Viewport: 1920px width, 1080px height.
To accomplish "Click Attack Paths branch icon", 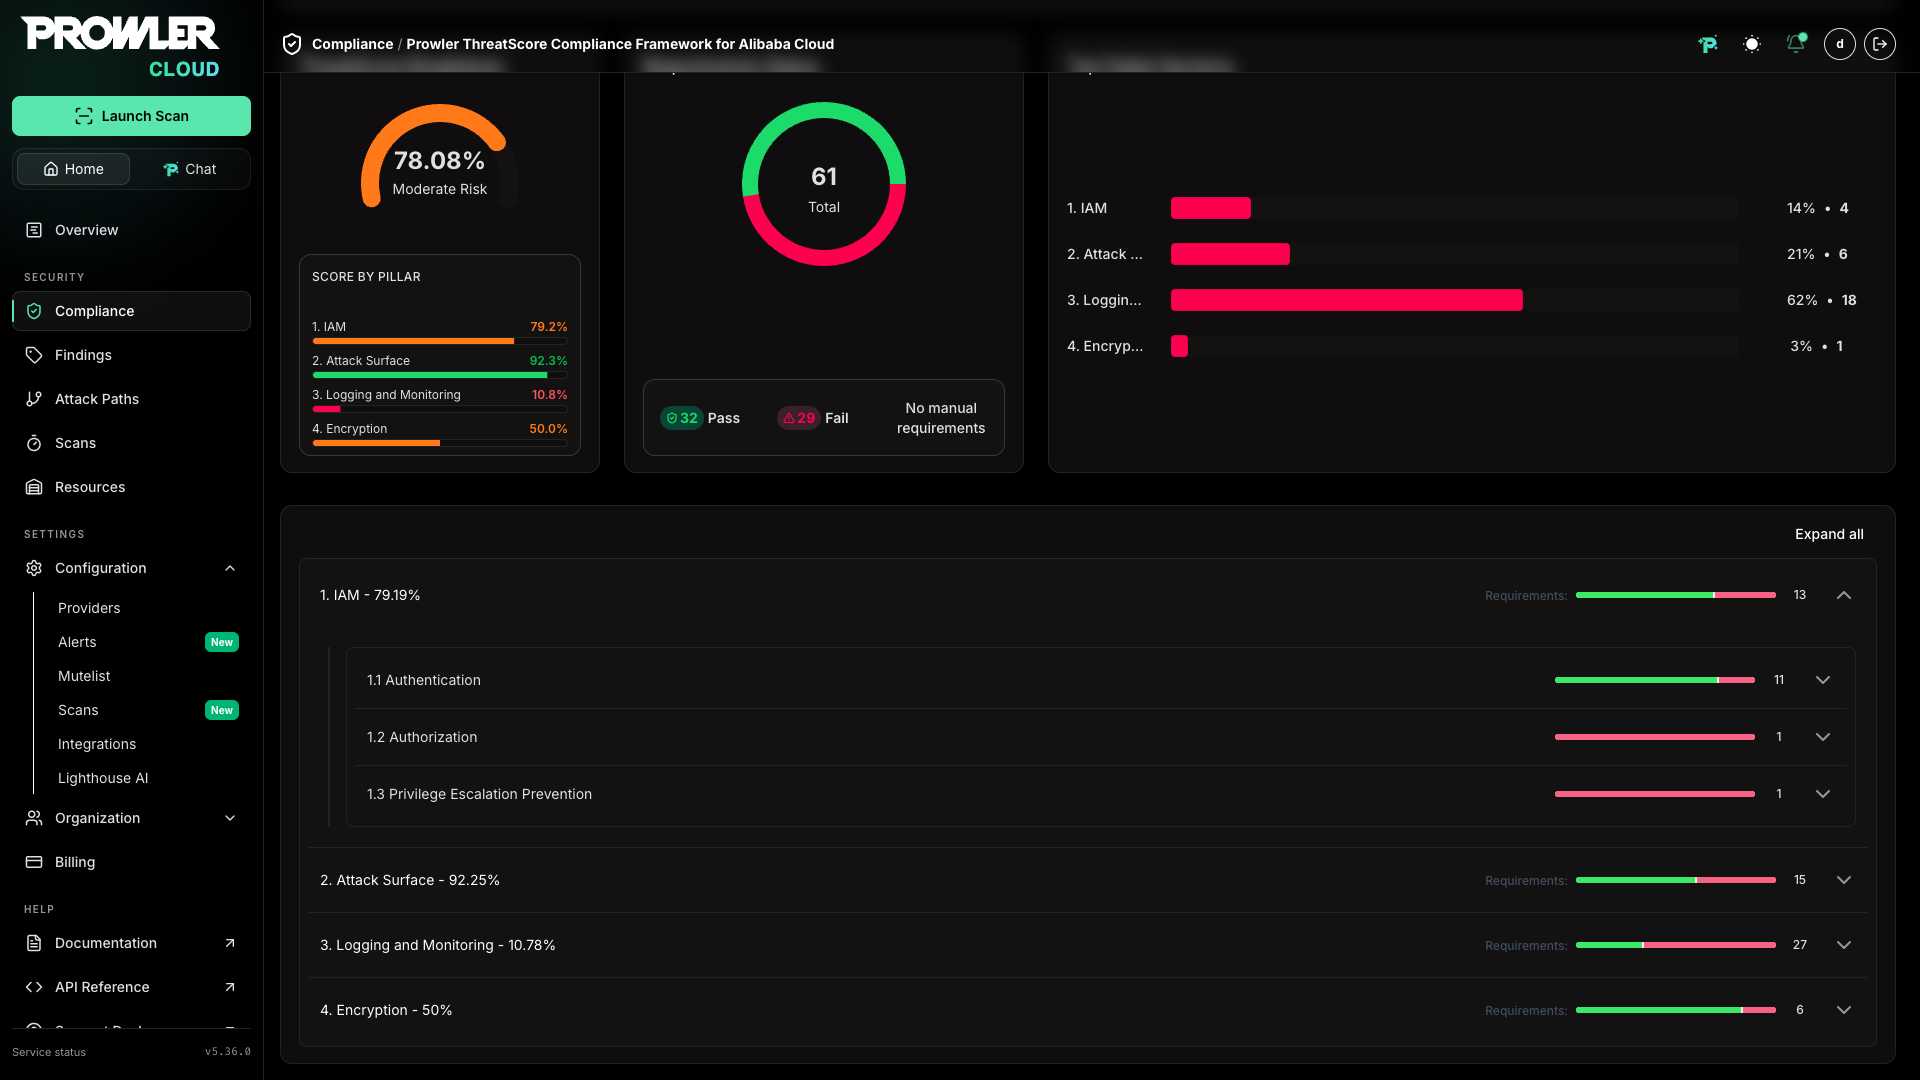I will click(34, 399).
